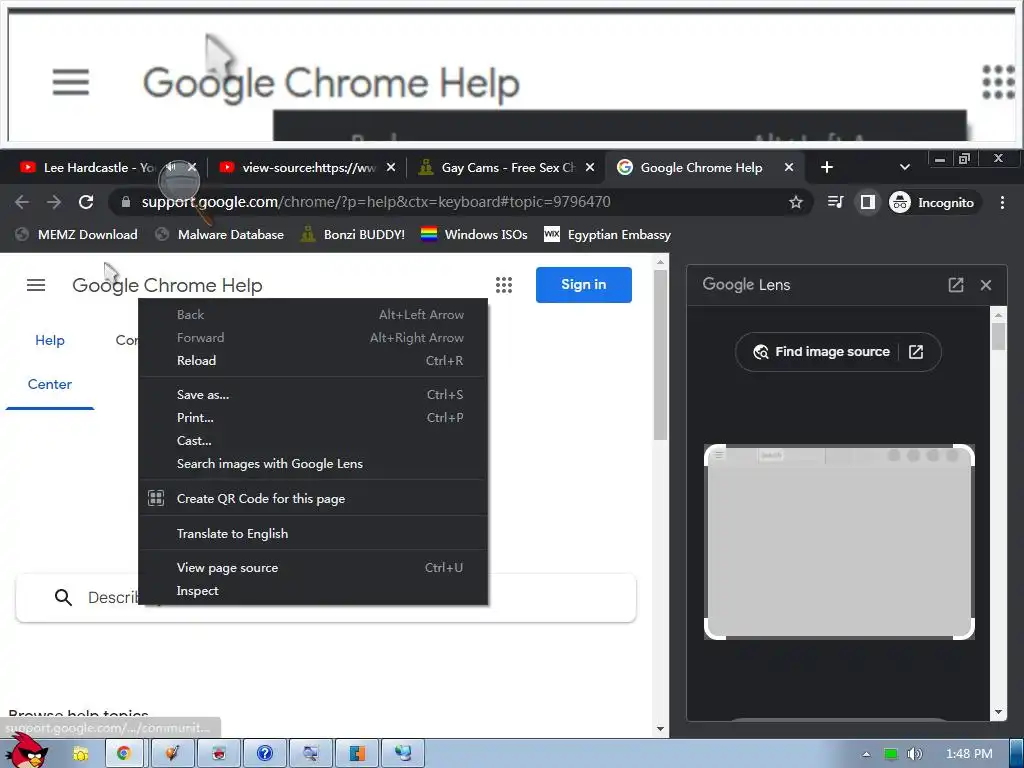
Task: Click page scrollbar down arrow
Action: click(660, 729)
